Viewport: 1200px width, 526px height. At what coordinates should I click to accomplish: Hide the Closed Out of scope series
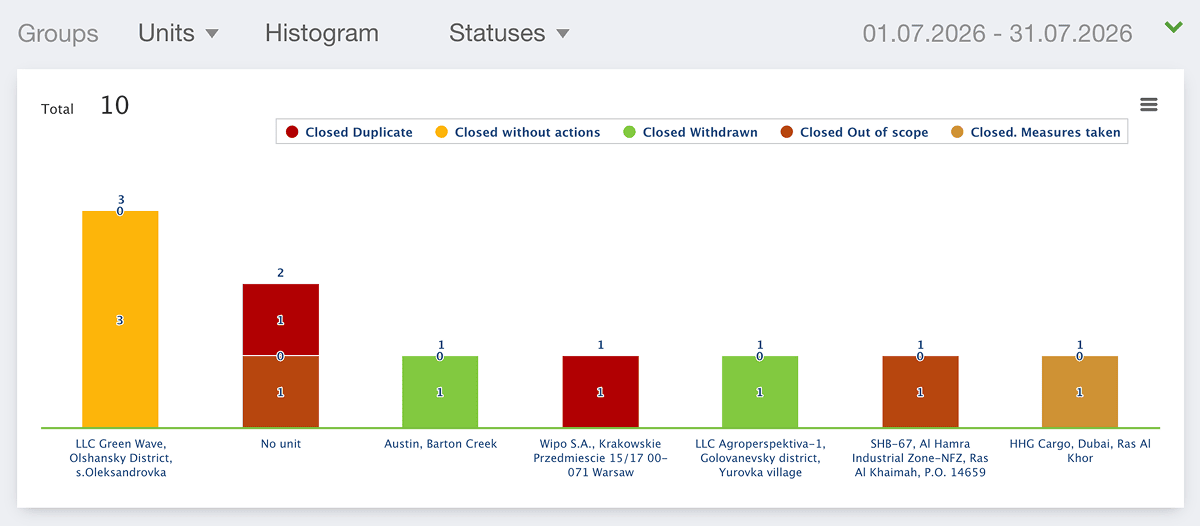click(x=854, y=132)
